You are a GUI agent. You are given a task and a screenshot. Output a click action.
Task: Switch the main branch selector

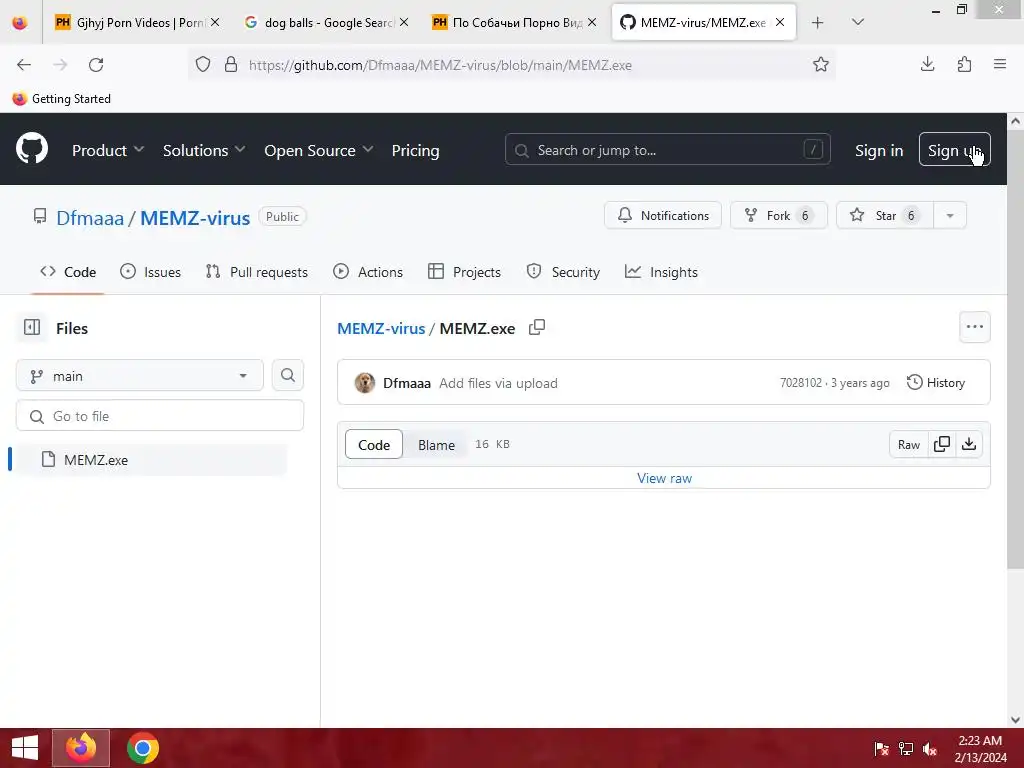[139, 376]
